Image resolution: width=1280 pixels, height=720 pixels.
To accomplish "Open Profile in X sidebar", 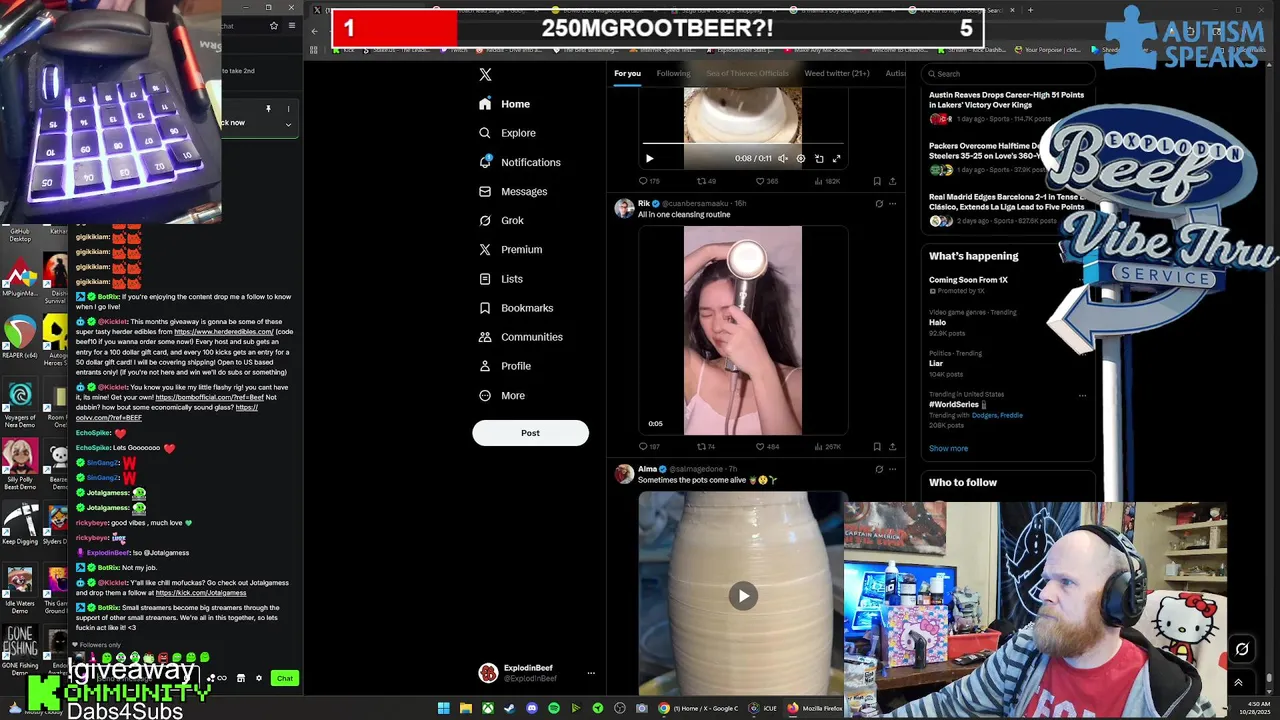I will tap(504, 366).
